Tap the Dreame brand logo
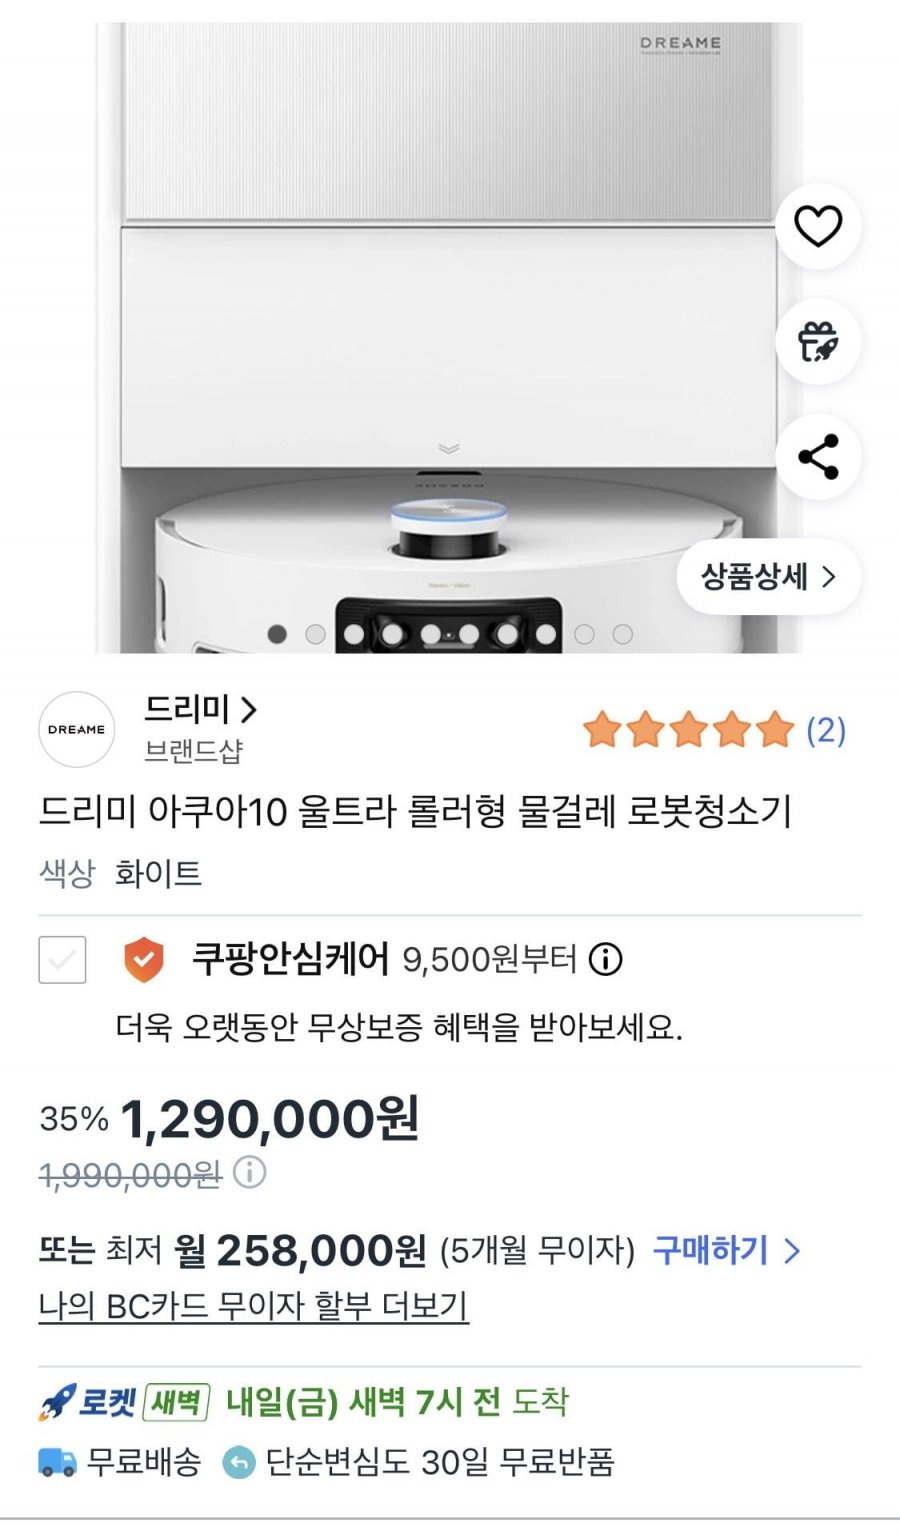 (x=76, y=729)
